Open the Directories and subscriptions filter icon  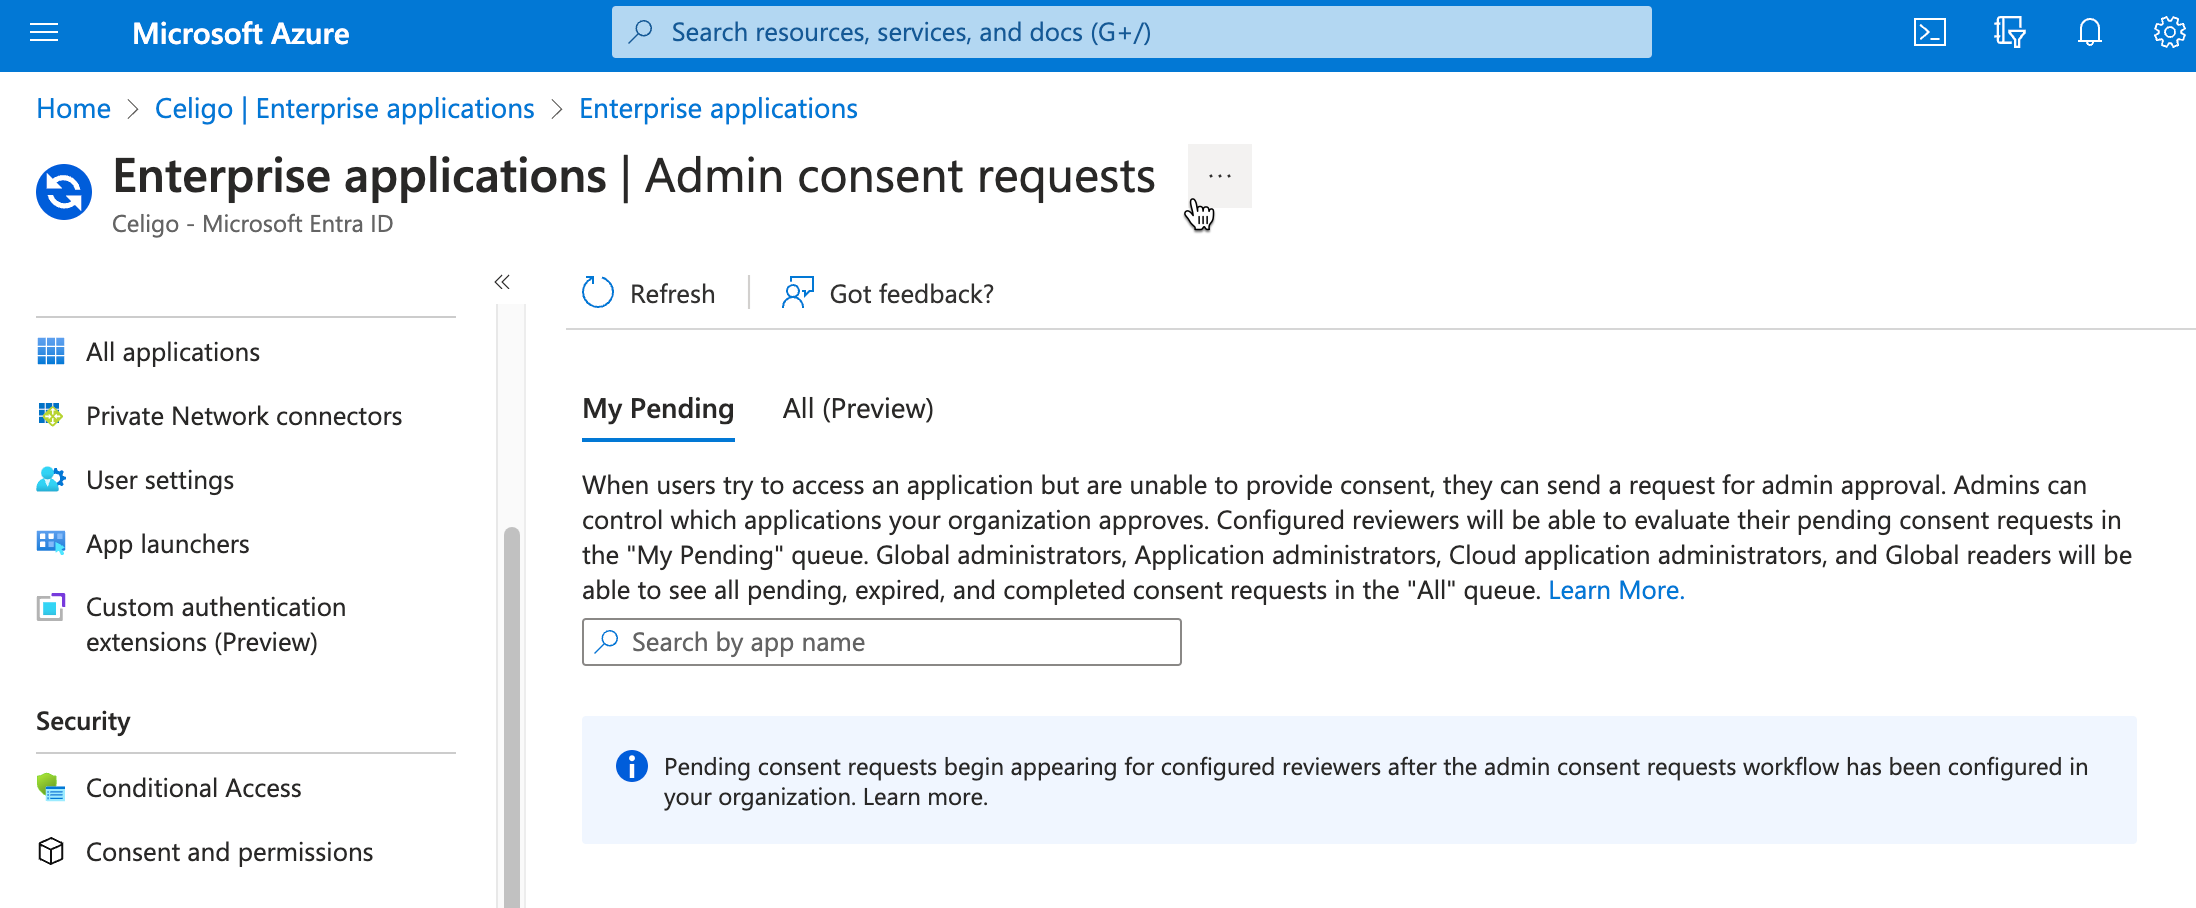tap(2009, 33)
